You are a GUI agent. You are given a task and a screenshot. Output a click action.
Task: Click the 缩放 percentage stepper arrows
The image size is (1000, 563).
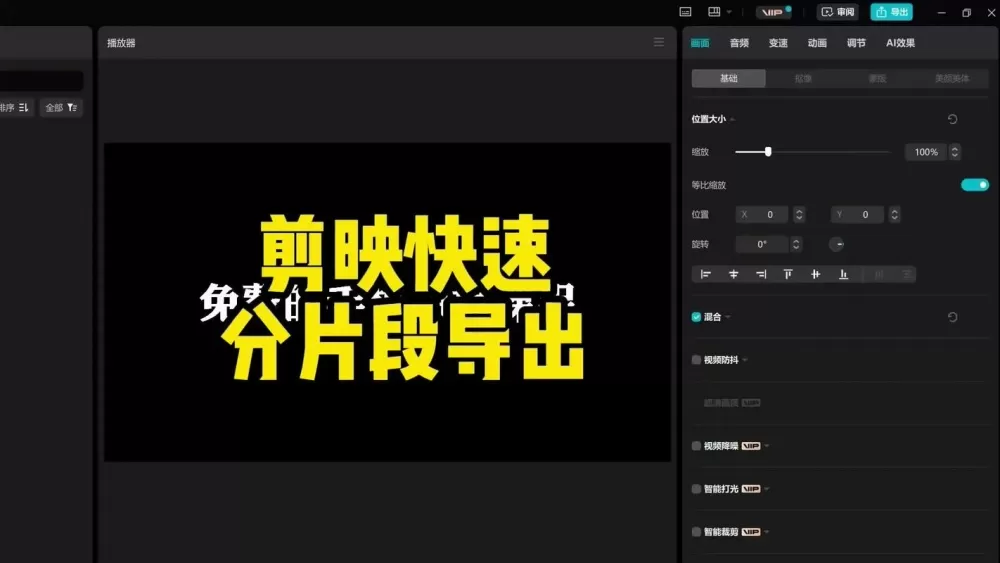(955, 152)
